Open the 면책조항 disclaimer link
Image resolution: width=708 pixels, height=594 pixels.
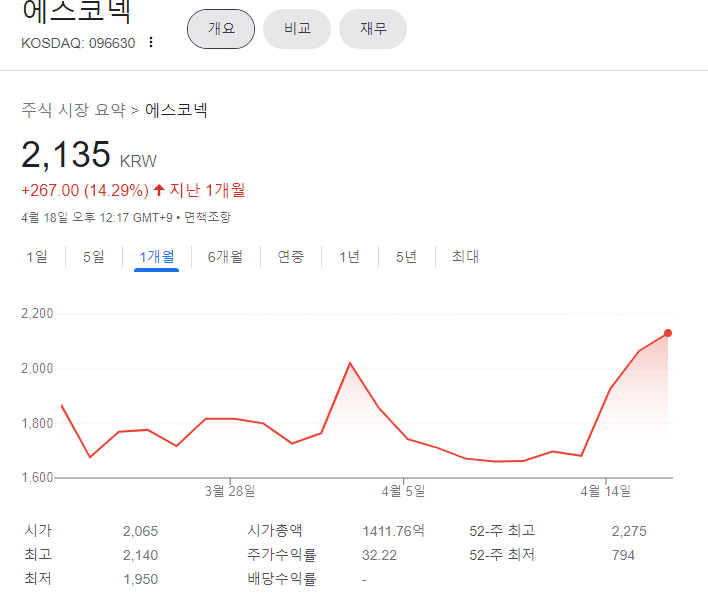coord(207,217)
